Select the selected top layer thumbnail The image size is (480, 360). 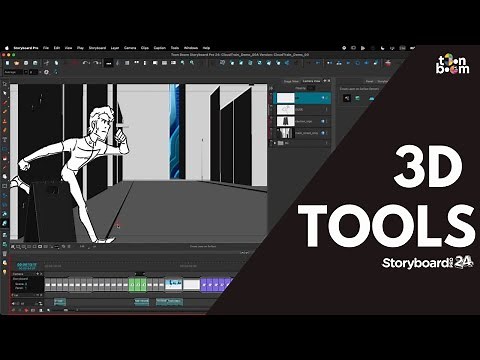point(286,98)
